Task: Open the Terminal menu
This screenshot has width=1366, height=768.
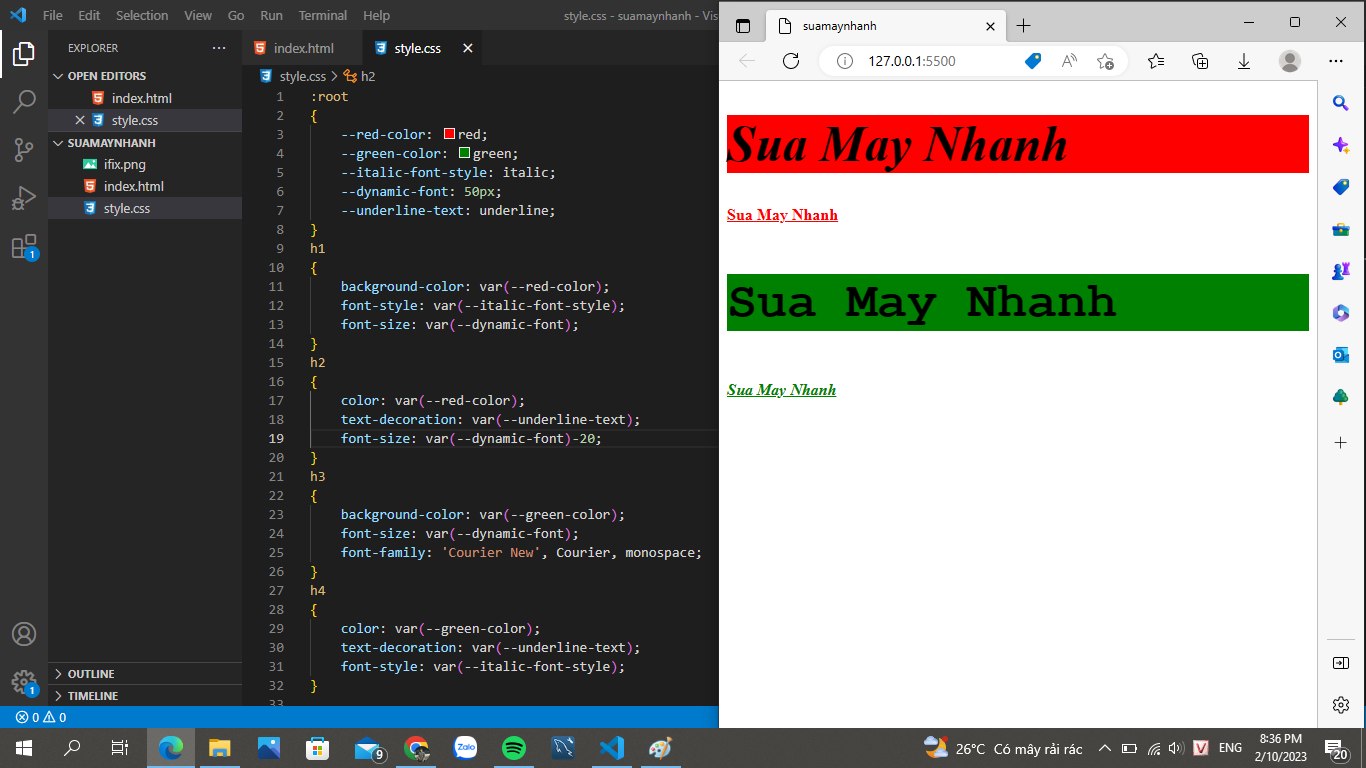Action: (x=323, y=15)
